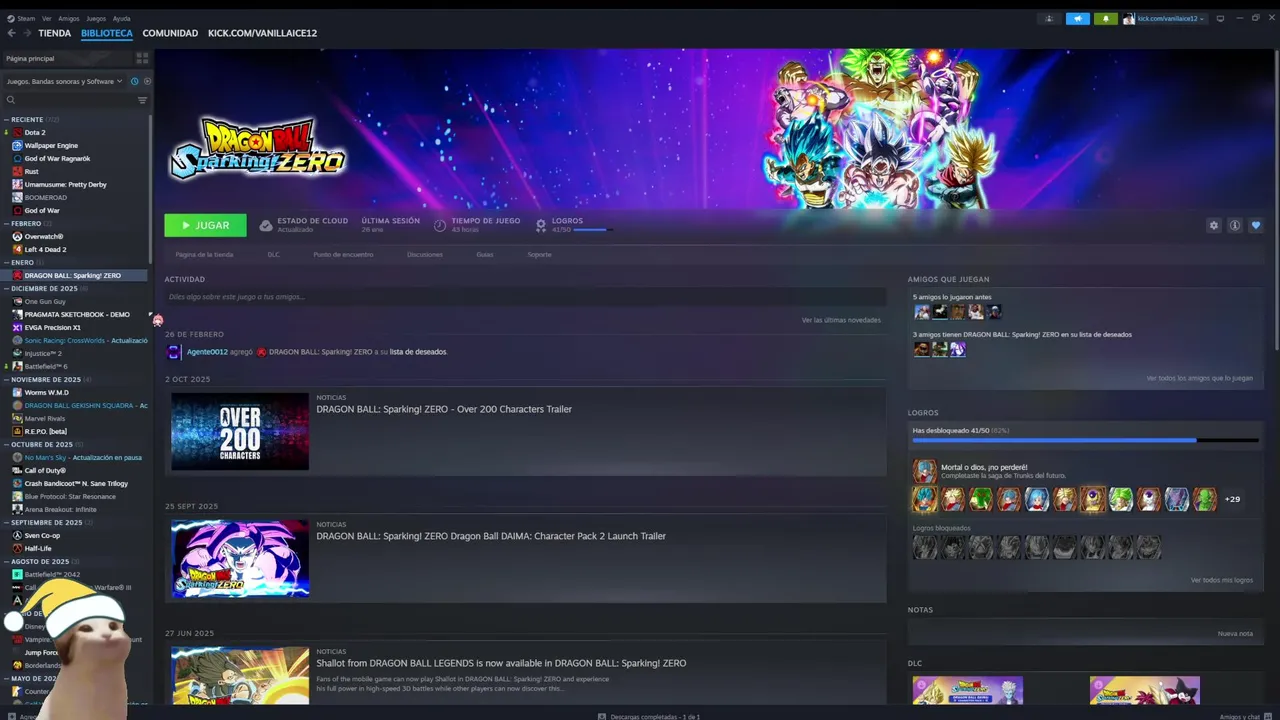This screenshot has height=720, width=1280.
Task: Open the Ver menu
Action: 46,18
